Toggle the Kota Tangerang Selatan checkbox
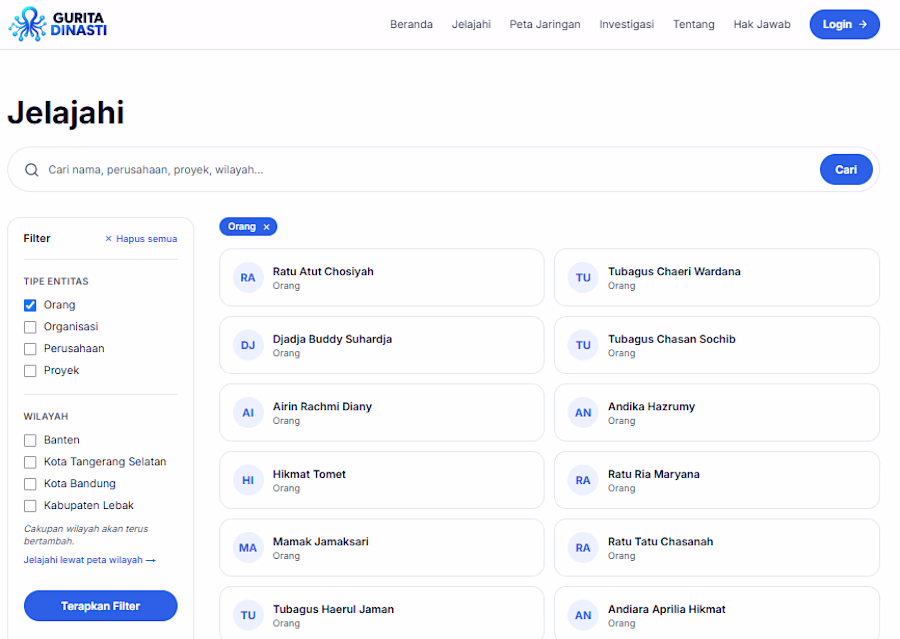 [x=30, y=462]
